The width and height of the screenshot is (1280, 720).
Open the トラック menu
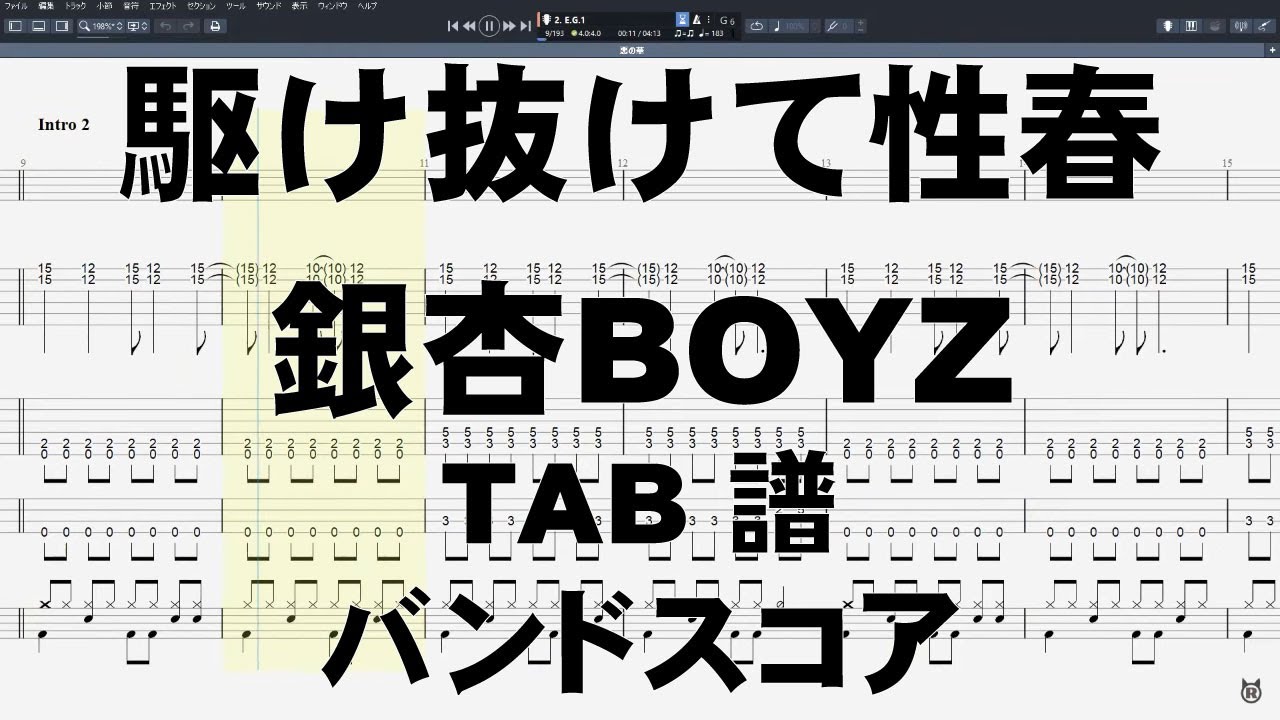[x=75, y=6]
